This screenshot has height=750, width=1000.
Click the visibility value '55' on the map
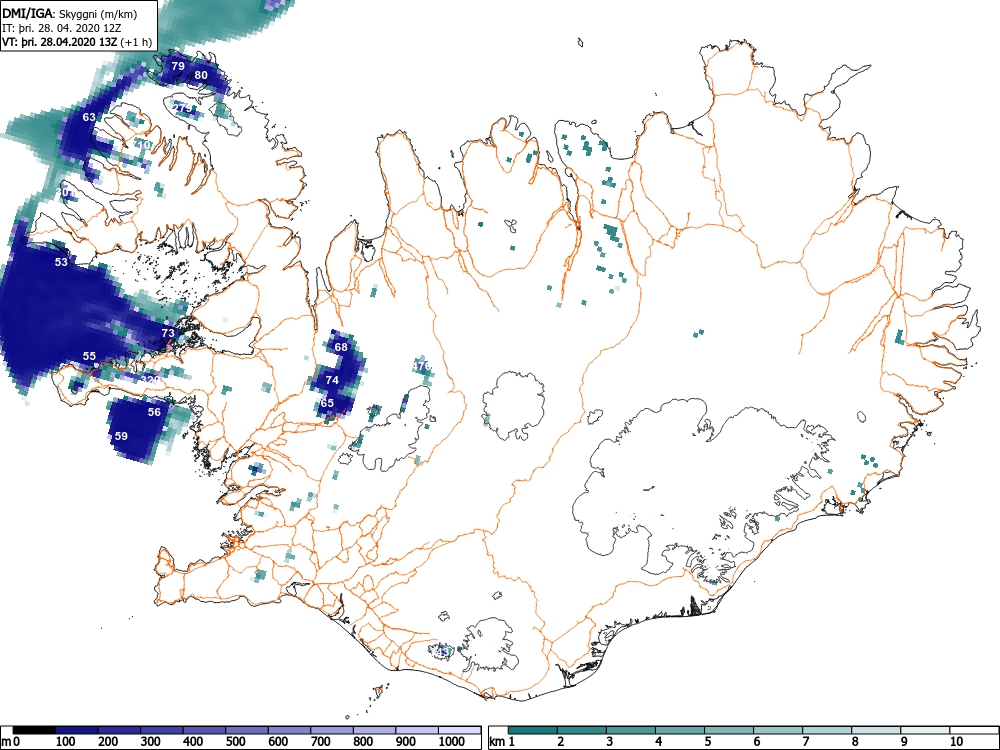pos(89,357)
